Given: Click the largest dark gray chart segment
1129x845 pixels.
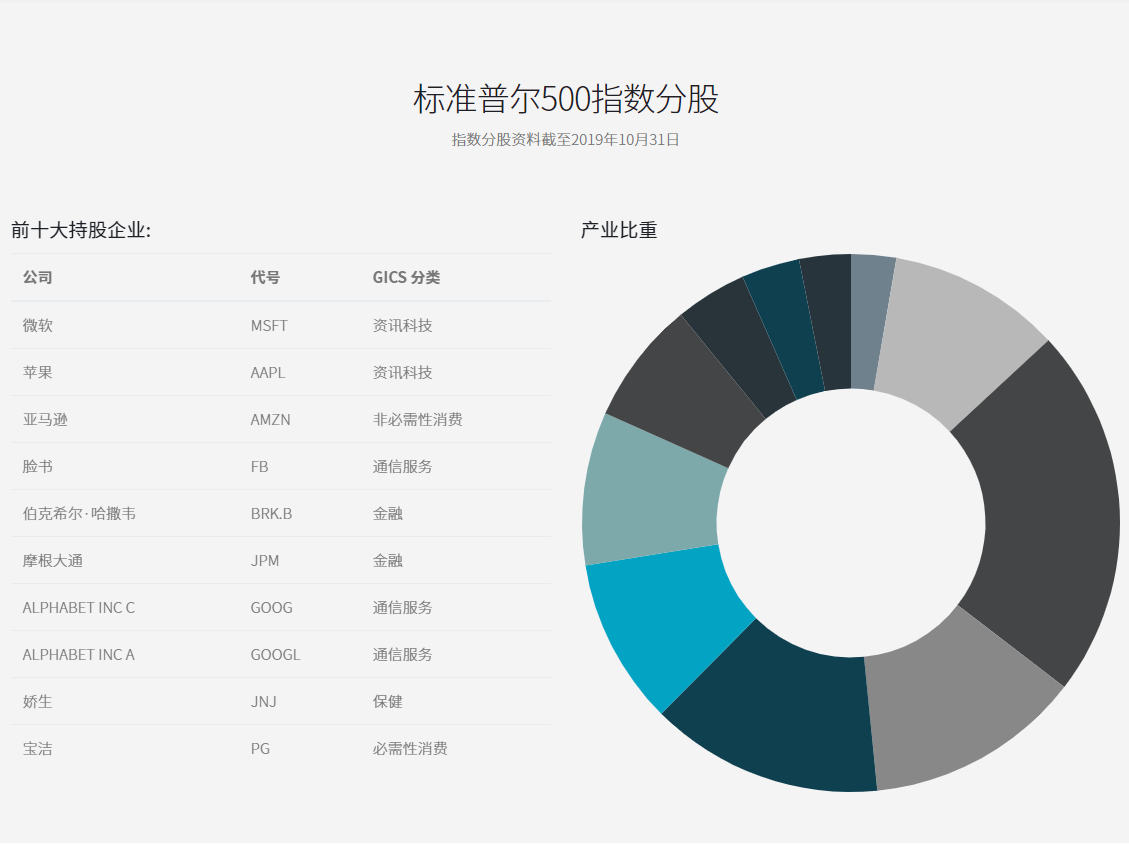Looking at the screenshot, I should tap(1010, 470).
